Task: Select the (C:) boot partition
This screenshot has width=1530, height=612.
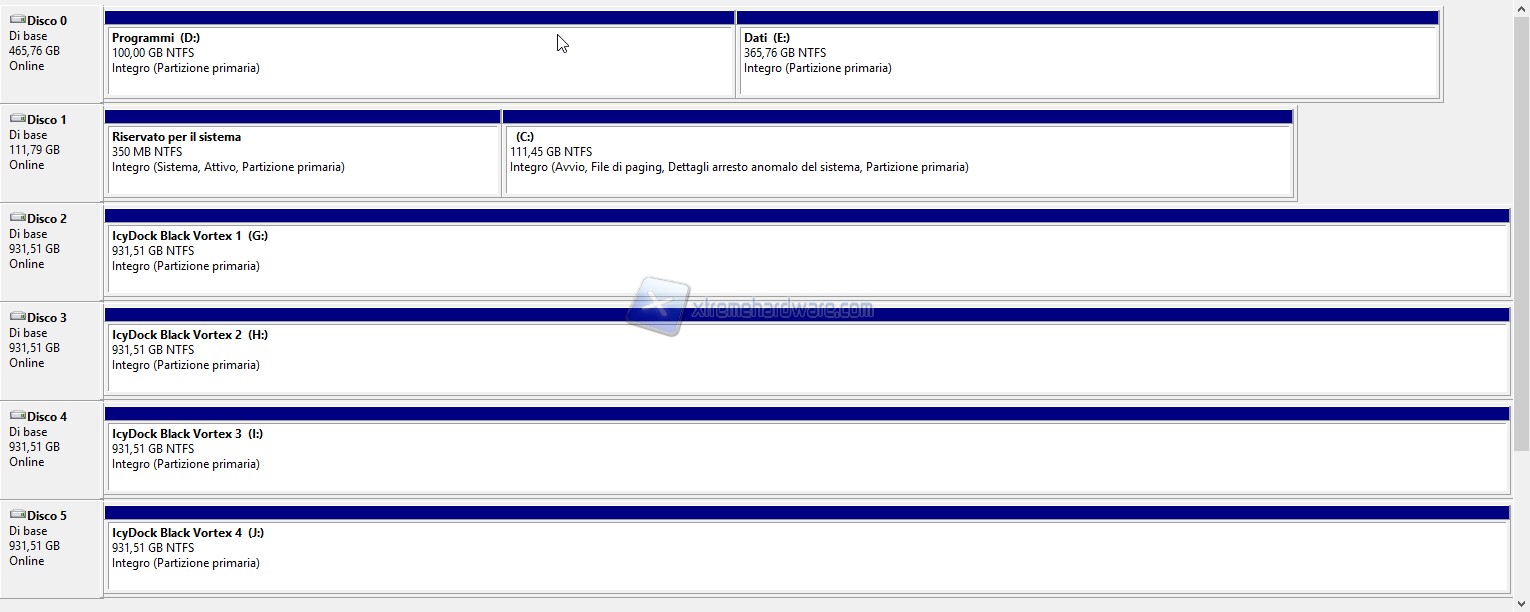Action: point(897,160)
